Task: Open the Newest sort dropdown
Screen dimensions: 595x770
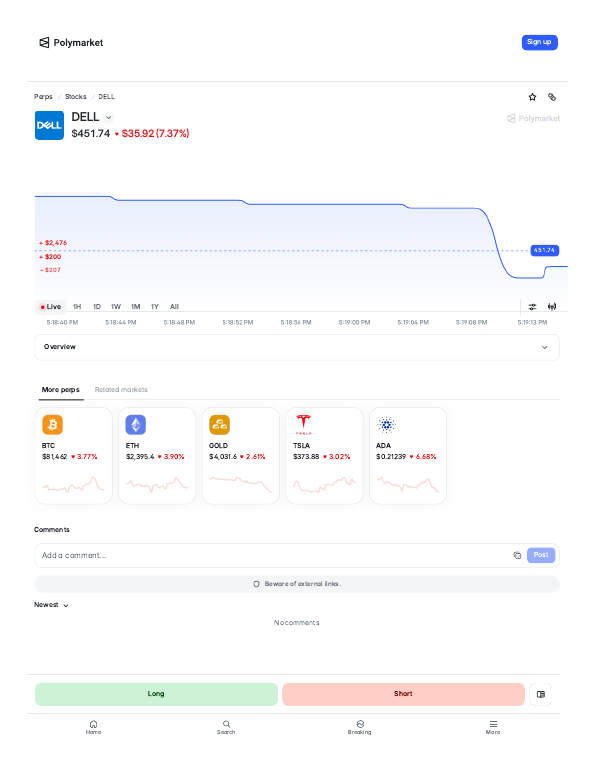Action: tap(51, 605)
